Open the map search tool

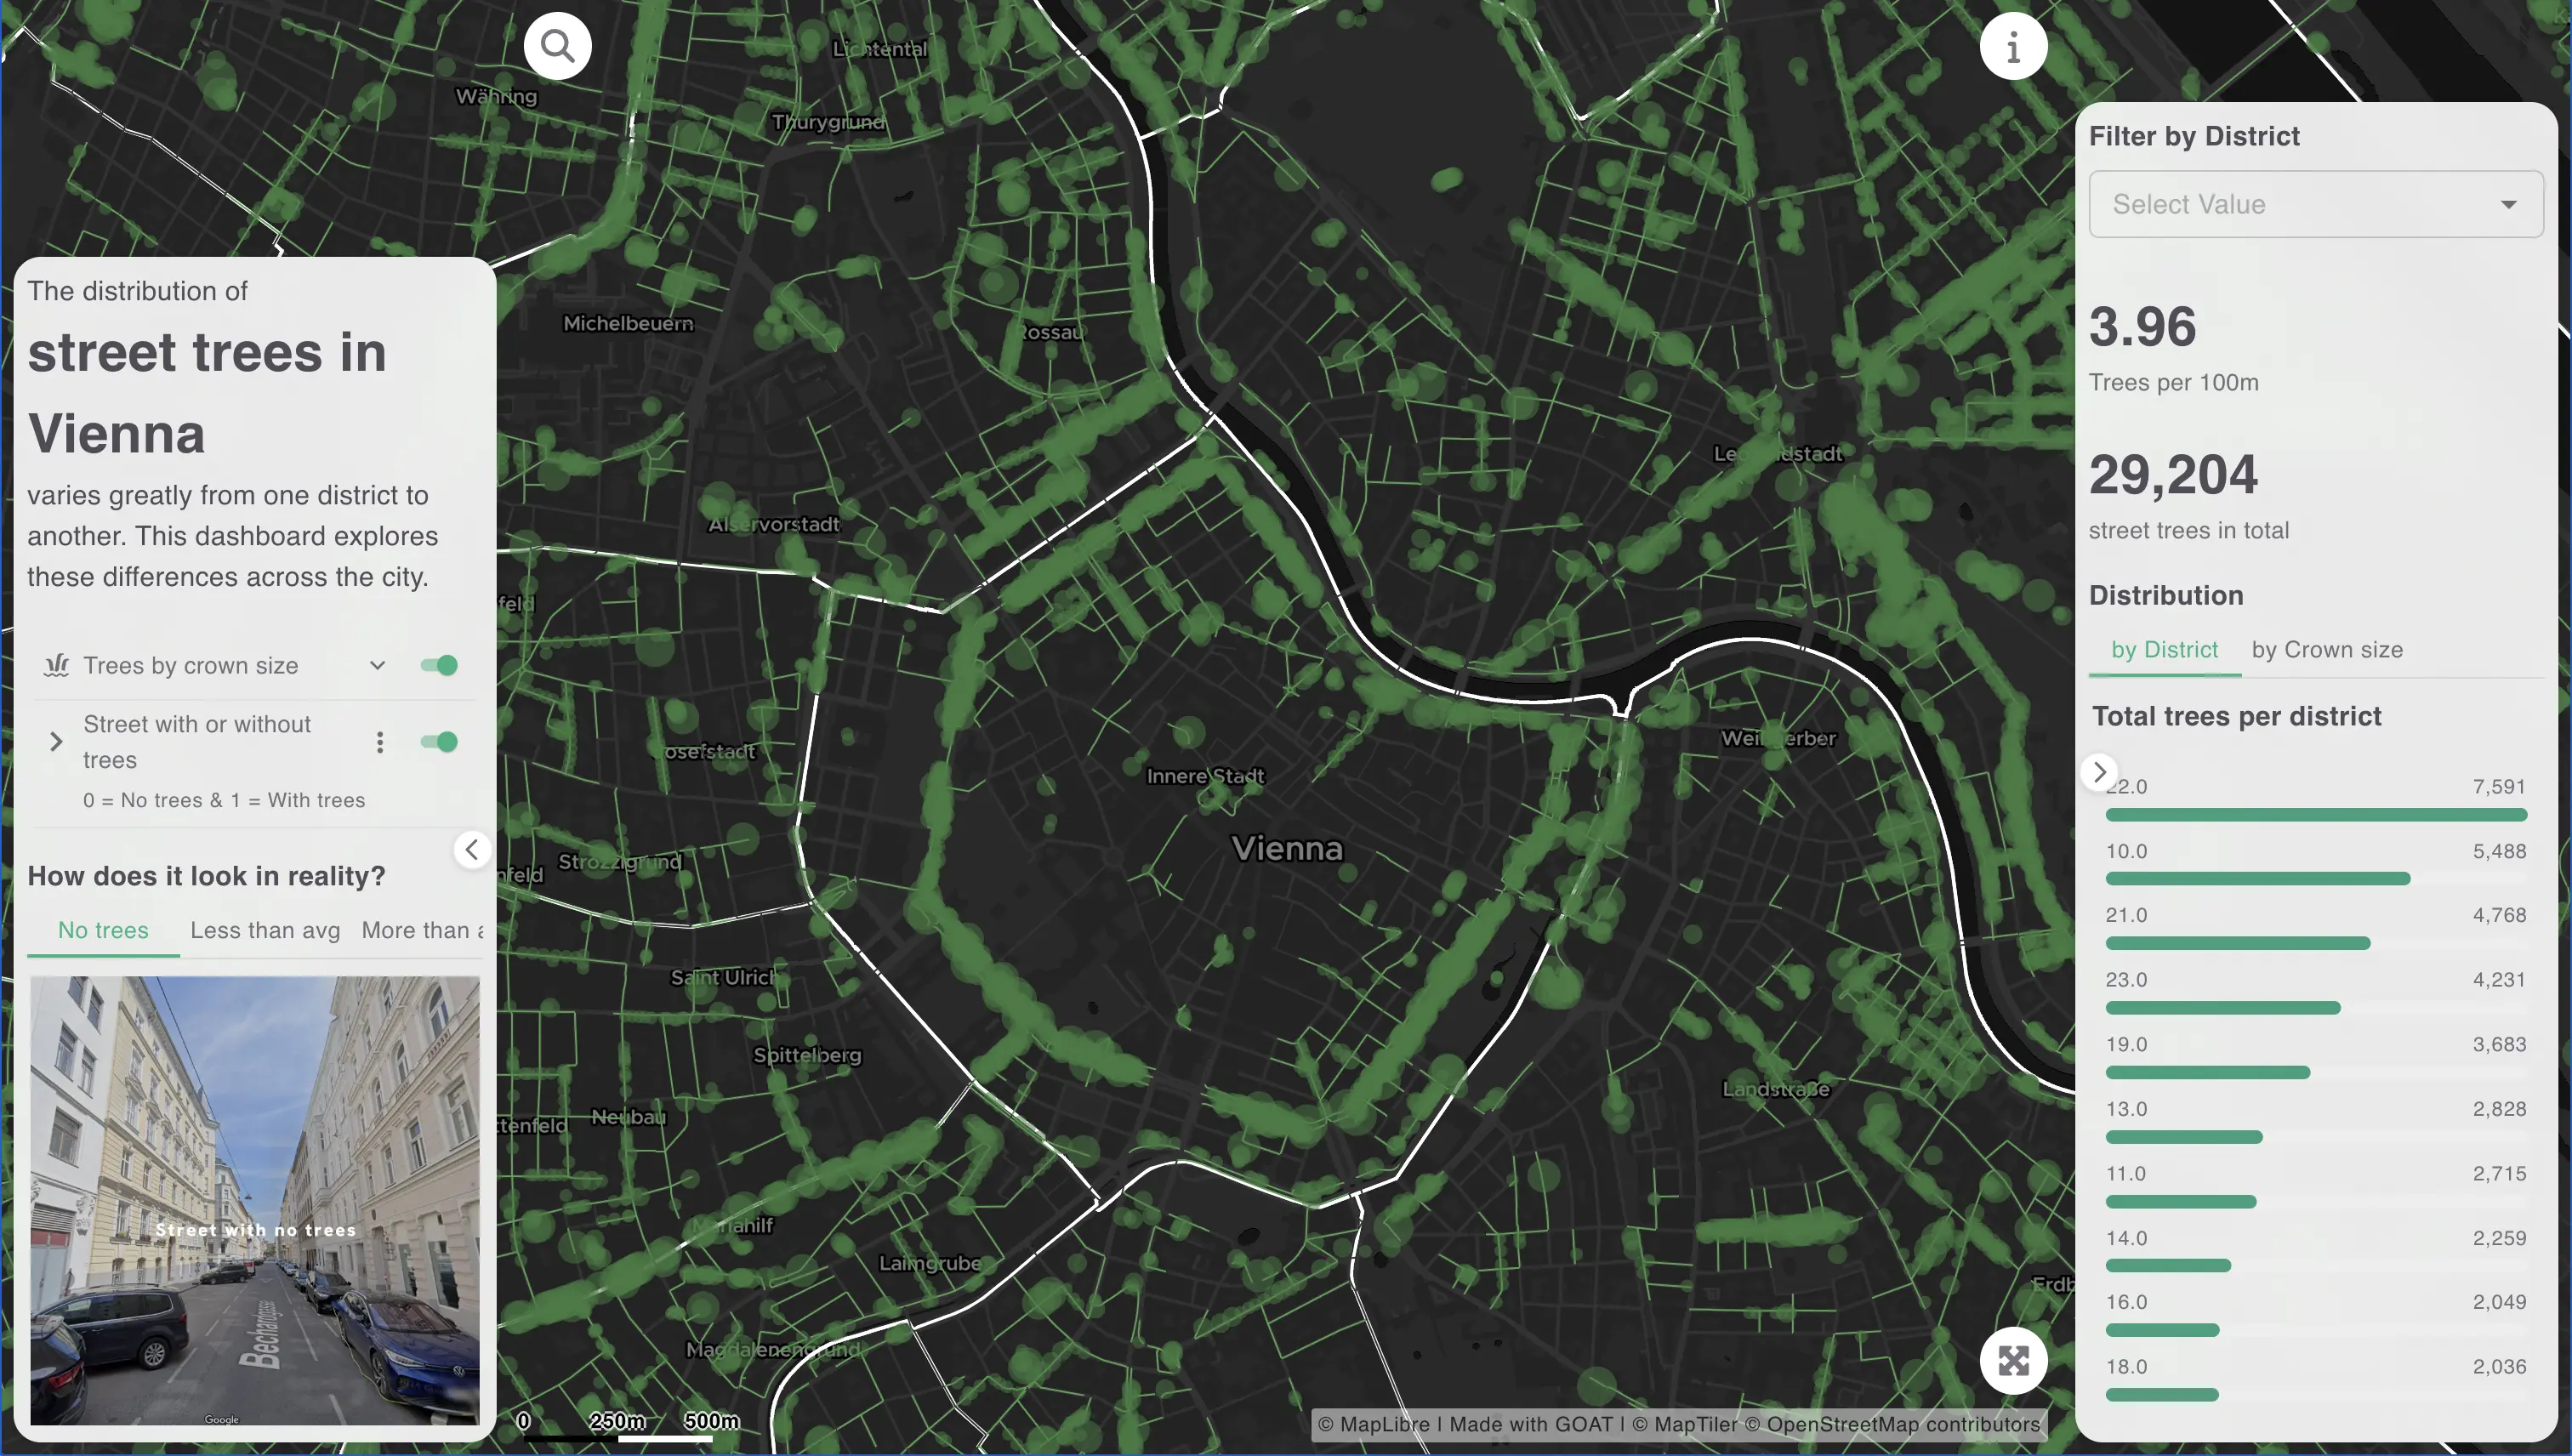tap(557, 45)
